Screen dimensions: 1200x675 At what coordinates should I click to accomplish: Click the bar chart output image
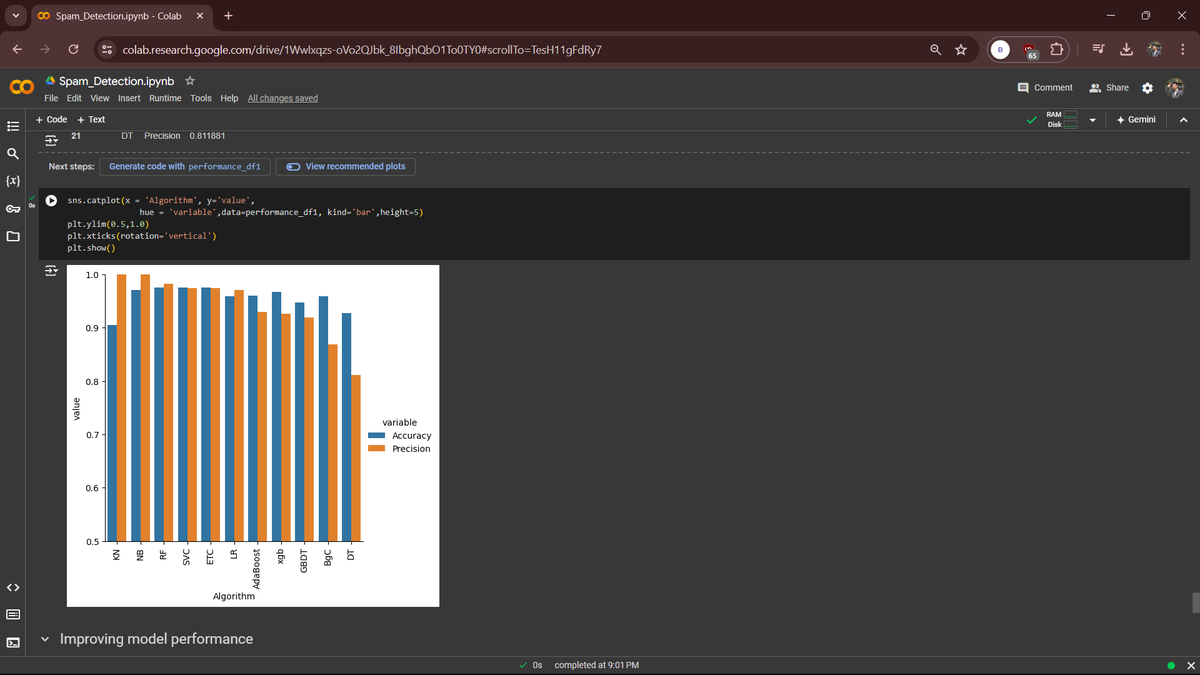click(253, 436)
